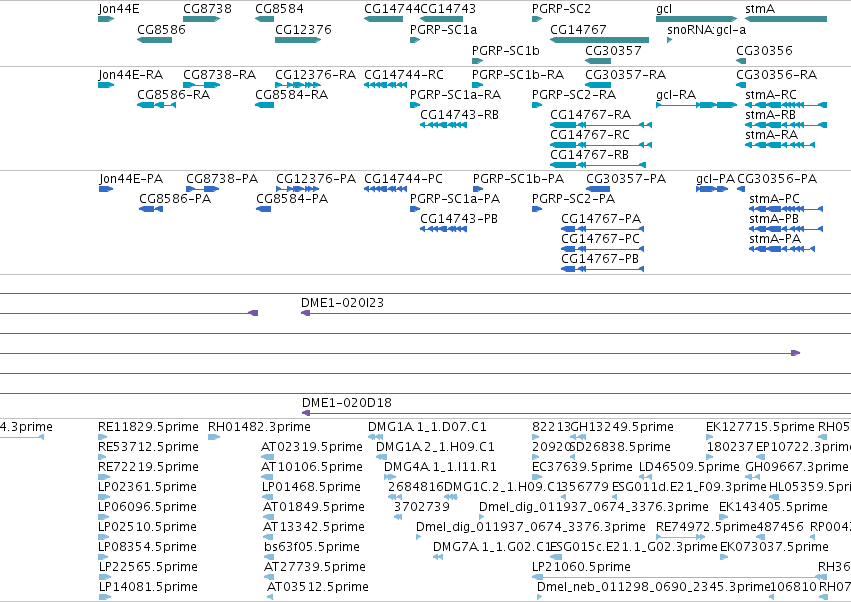Click the CG30356-RA transcript label

[776, 74]
